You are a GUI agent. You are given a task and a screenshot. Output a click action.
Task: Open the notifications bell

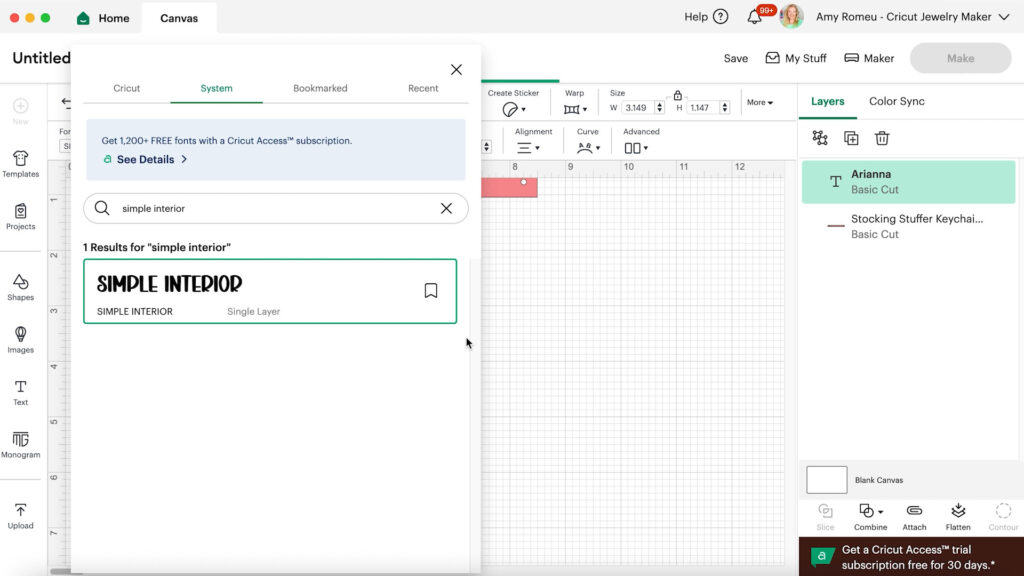pos(754,17)
